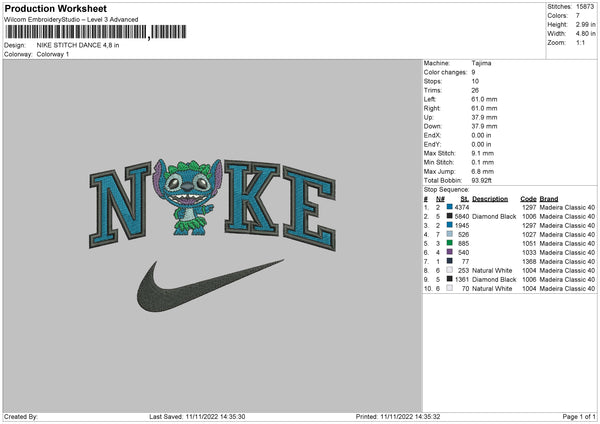Select the 'St.' column header
Screen dimensions: 600x424
[x=465, y=199]
